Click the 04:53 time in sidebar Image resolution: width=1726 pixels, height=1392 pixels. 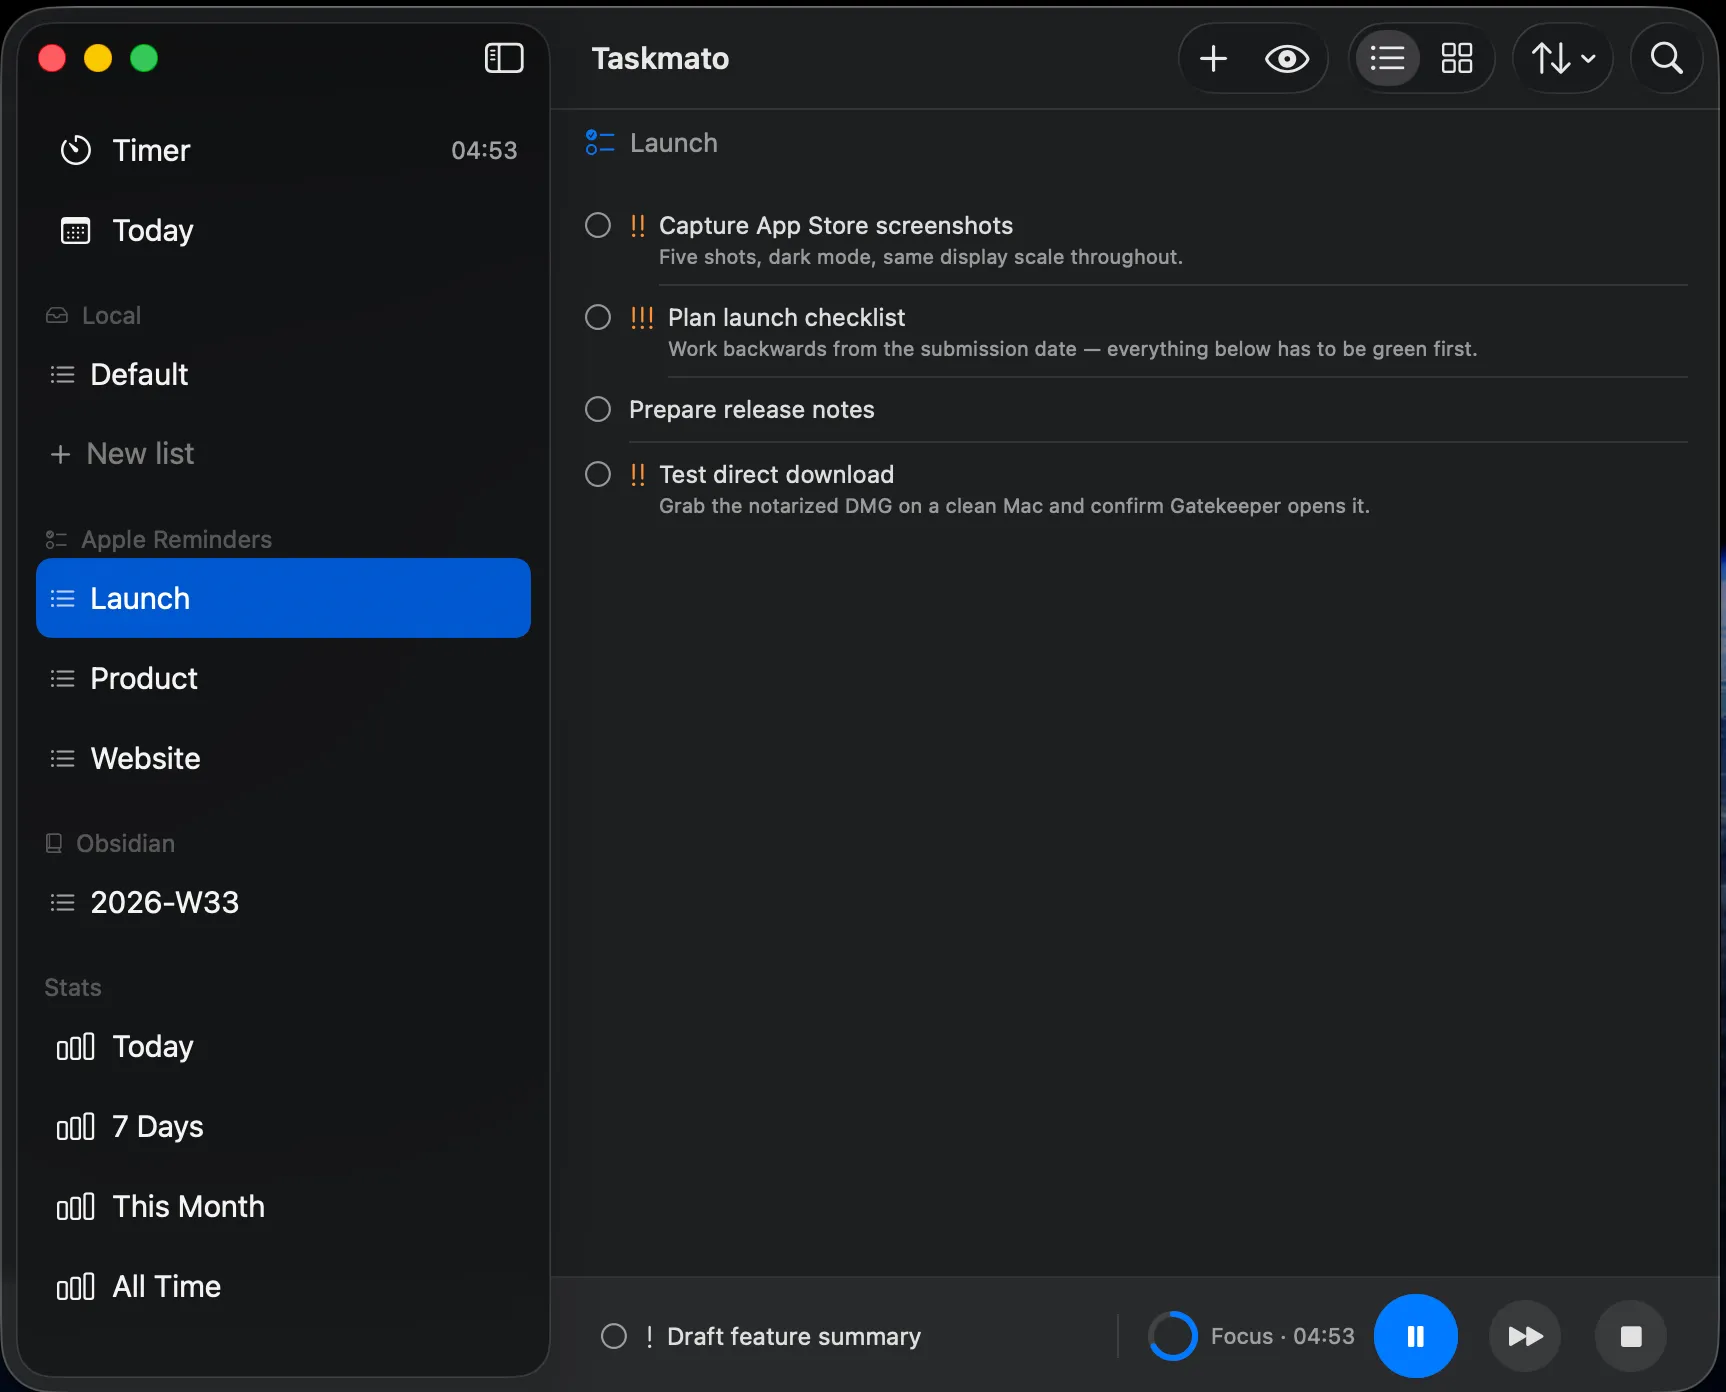(x=484, y=151)
